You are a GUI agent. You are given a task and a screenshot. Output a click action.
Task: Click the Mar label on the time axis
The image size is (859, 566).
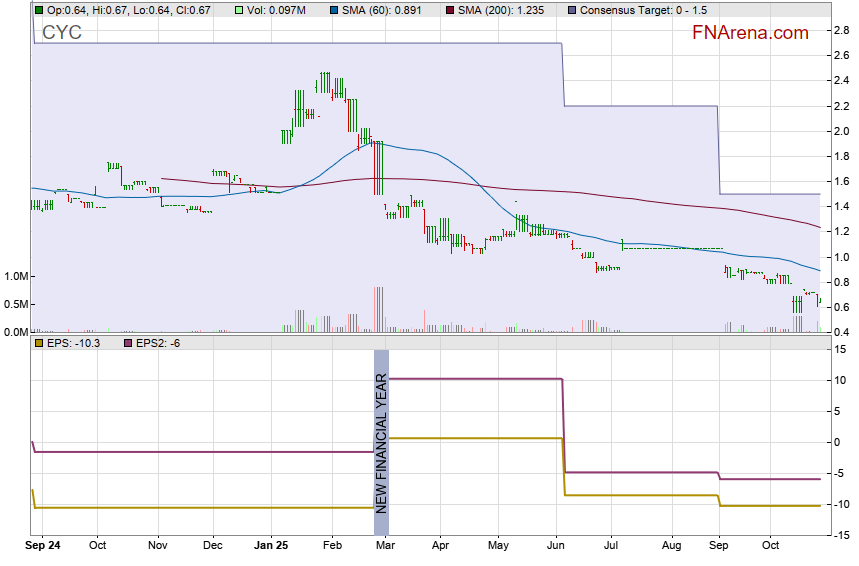pos(386,546)
